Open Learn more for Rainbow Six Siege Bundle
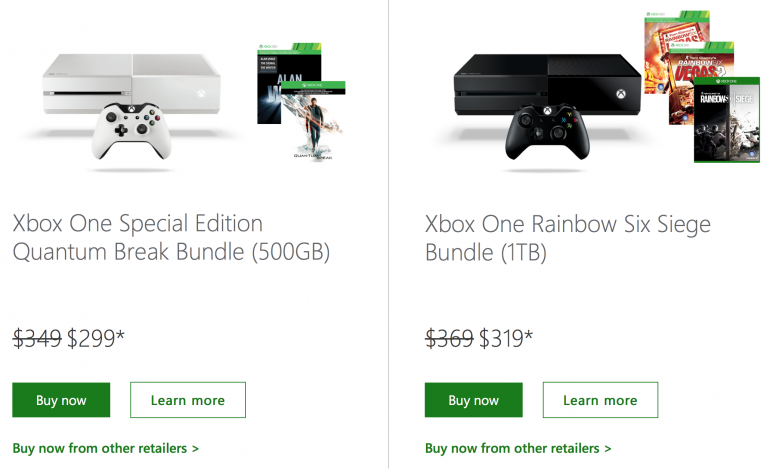This screenshot has width=770, height=470. click(x=600, y=400)
